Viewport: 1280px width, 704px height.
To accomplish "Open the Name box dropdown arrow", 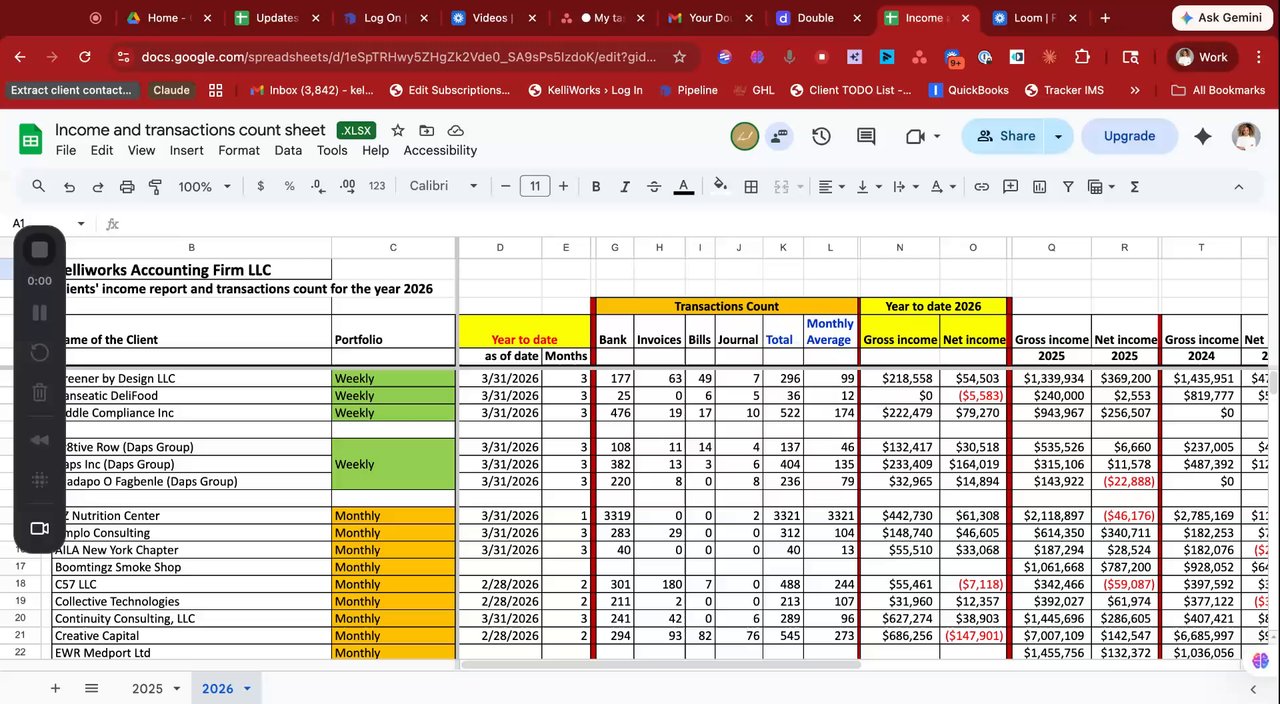I will coord(81,224).
